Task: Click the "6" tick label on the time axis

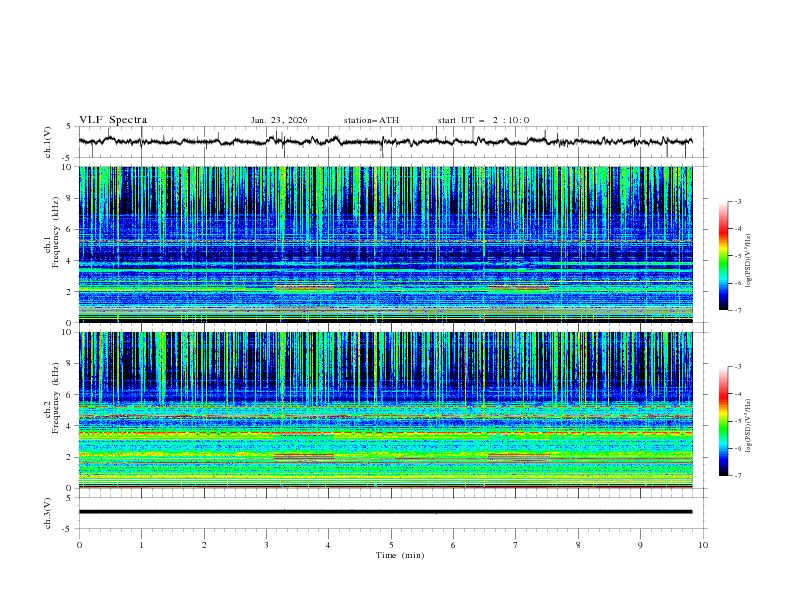Action: click(x=453, y=545)
